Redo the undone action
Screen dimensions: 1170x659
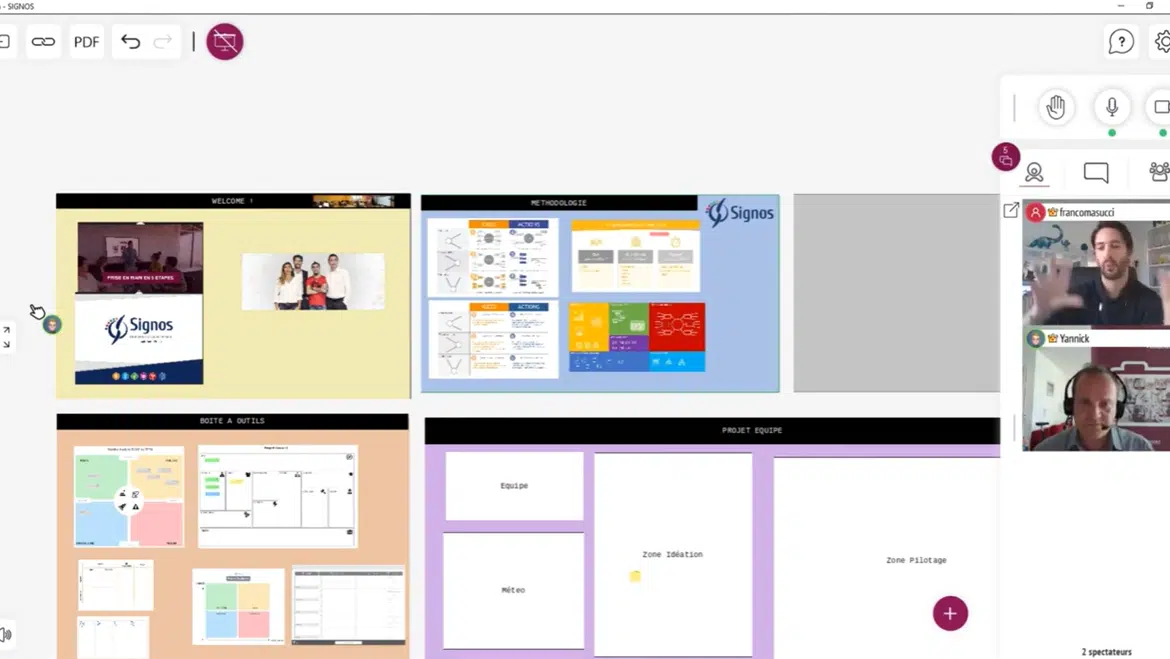click(163, 42)
